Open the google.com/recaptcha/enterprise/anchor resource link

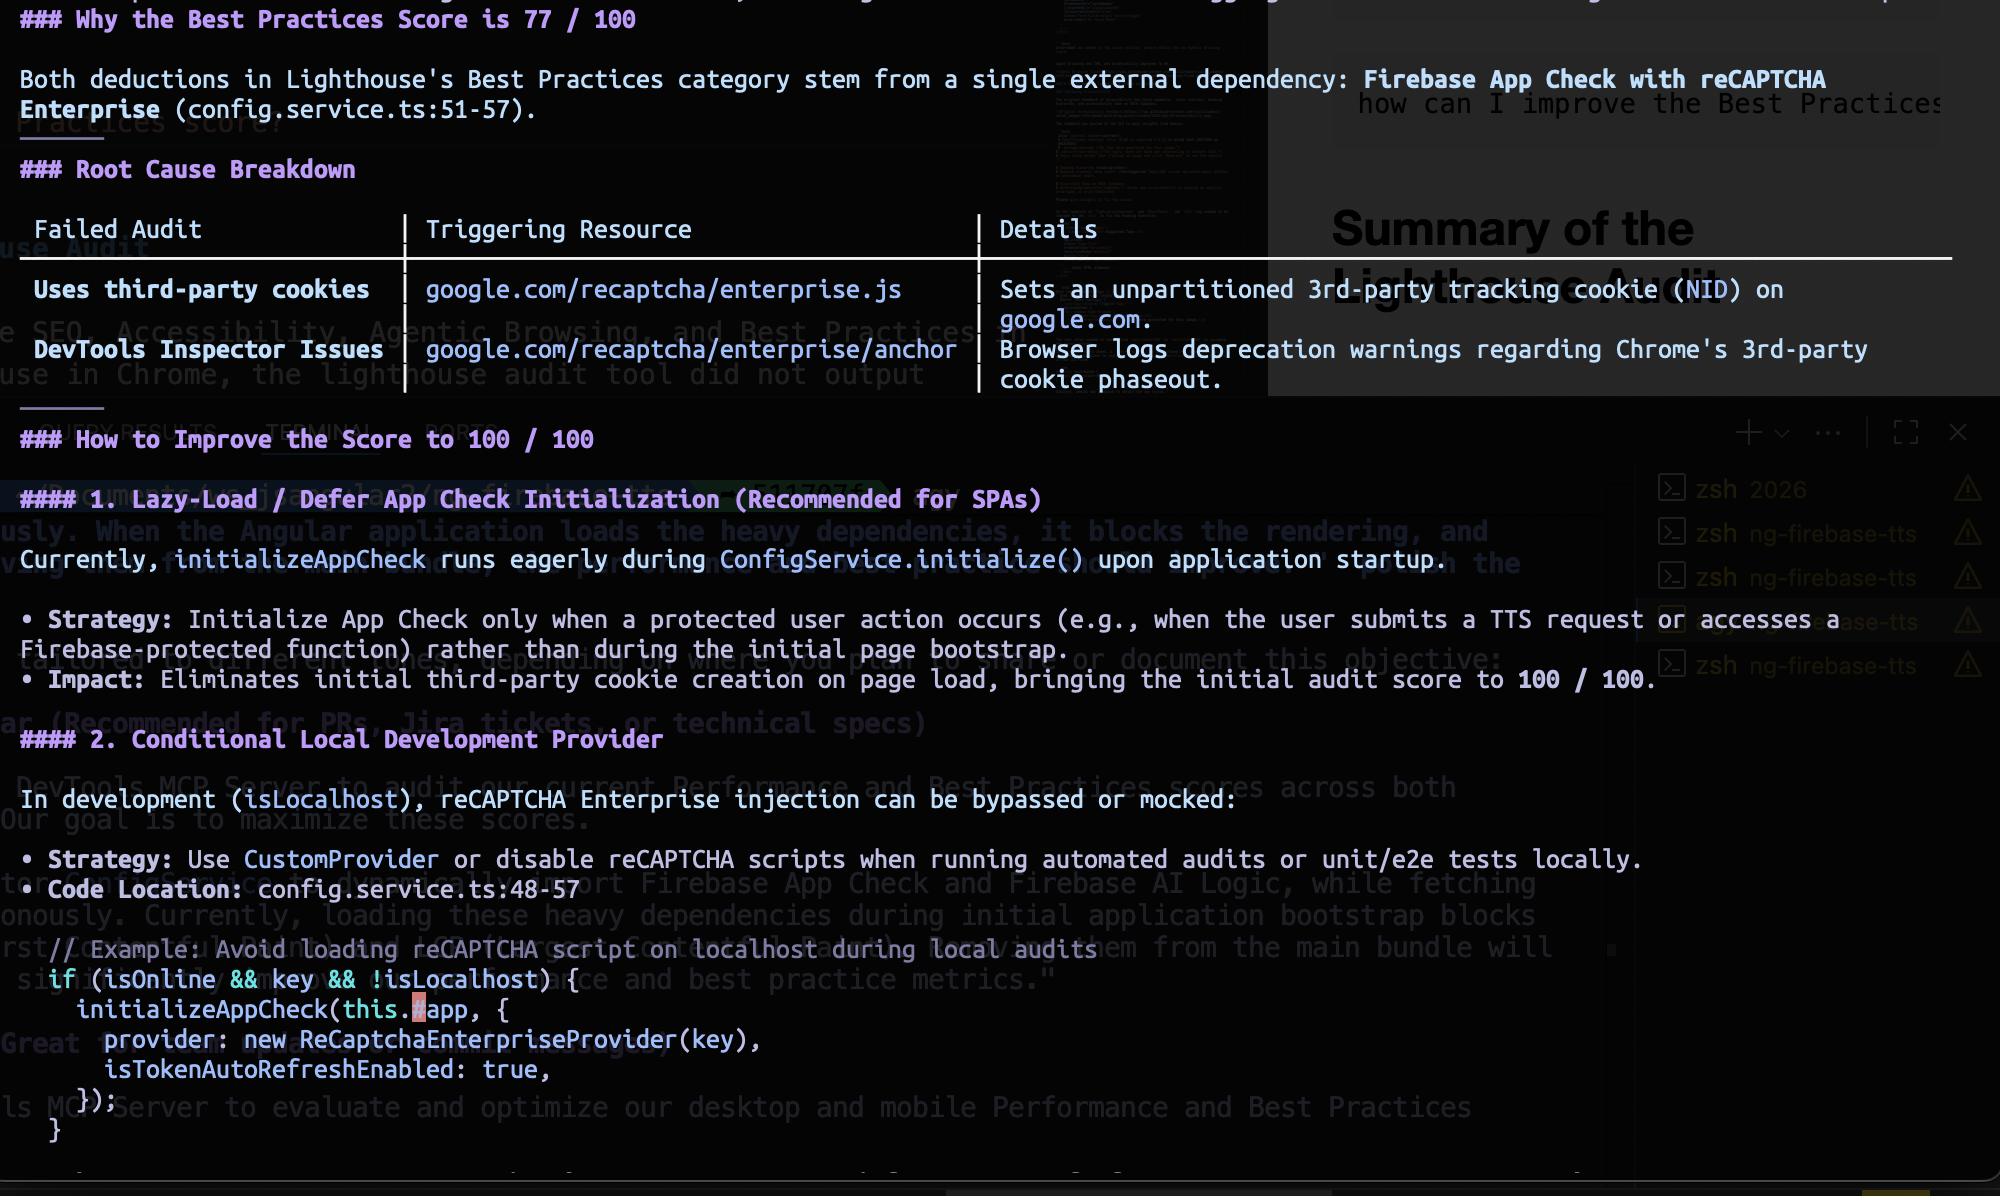tap(691, 350)
